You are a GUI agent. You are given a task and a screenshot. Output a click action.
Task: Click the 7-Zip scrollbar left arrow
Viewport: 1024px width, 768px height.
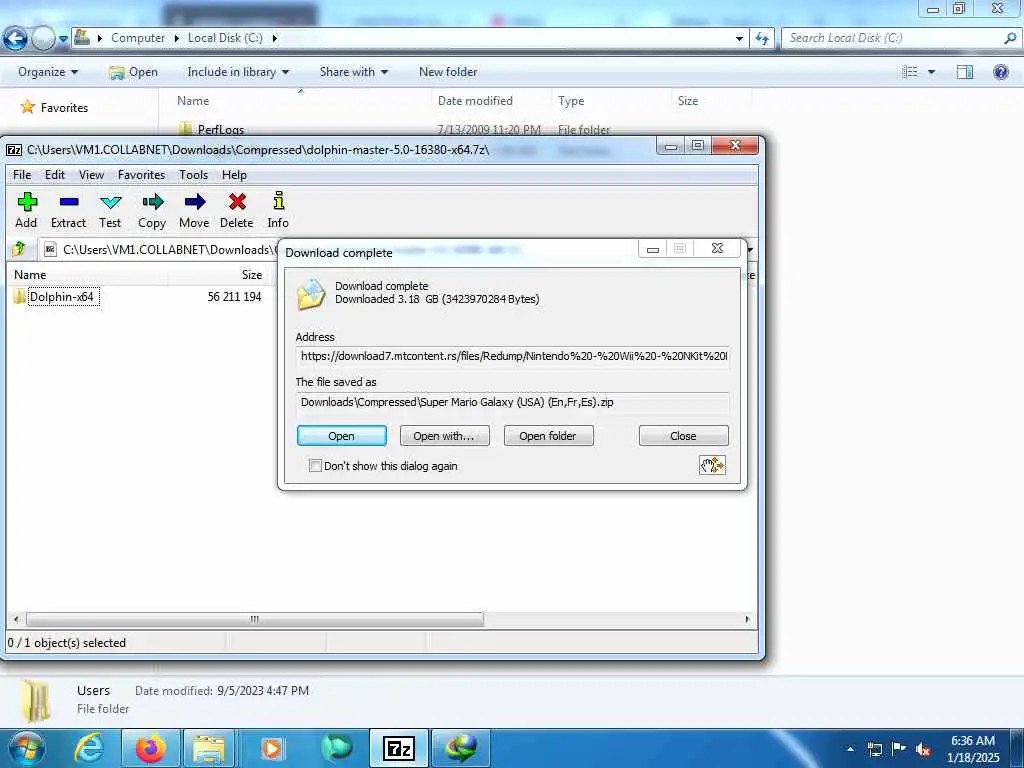(16, 618)
